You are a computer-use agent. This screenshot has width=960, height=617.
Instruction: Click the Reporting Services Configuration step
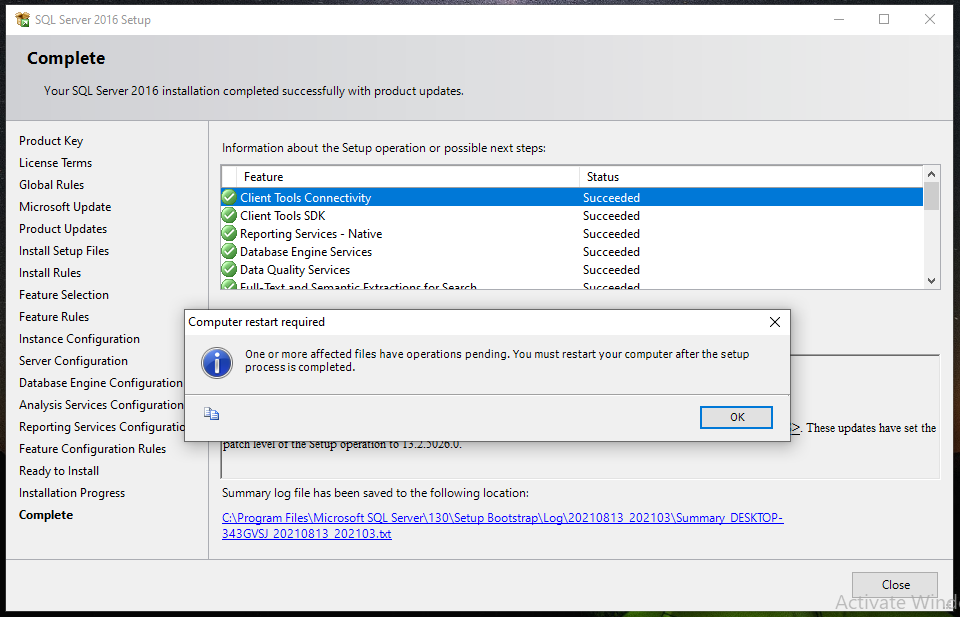(x=102, y=427)
